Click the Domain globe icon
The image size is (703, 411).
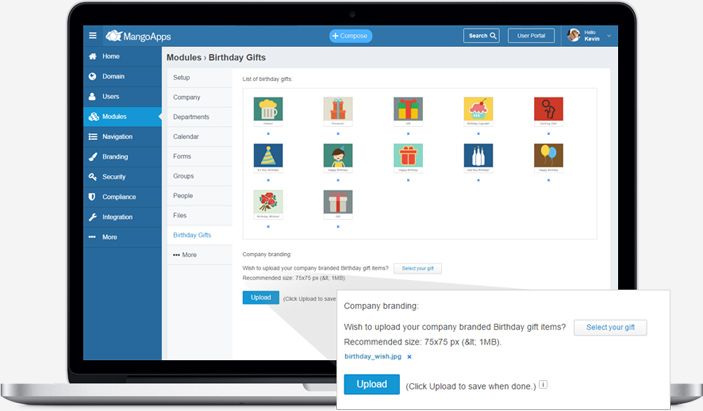92,76
